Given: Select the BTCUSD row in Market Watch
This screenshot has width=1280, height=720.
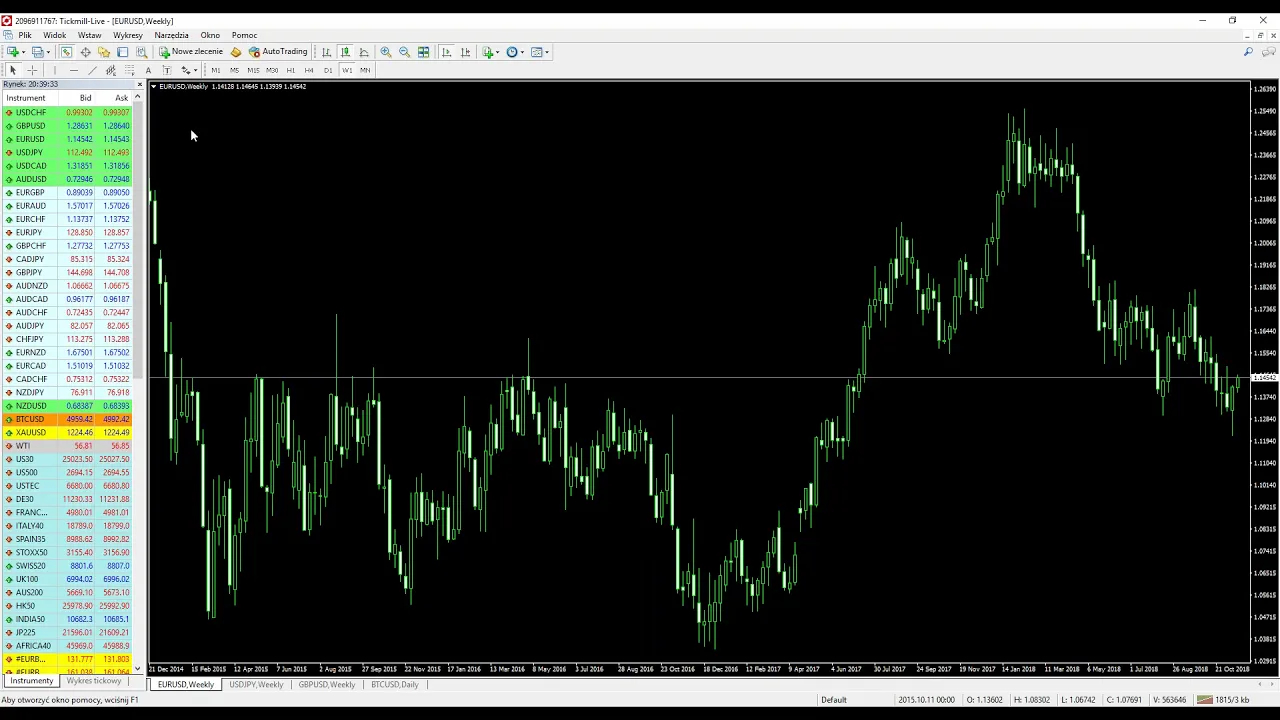Looking at the screenshot, I should point(68,419).
